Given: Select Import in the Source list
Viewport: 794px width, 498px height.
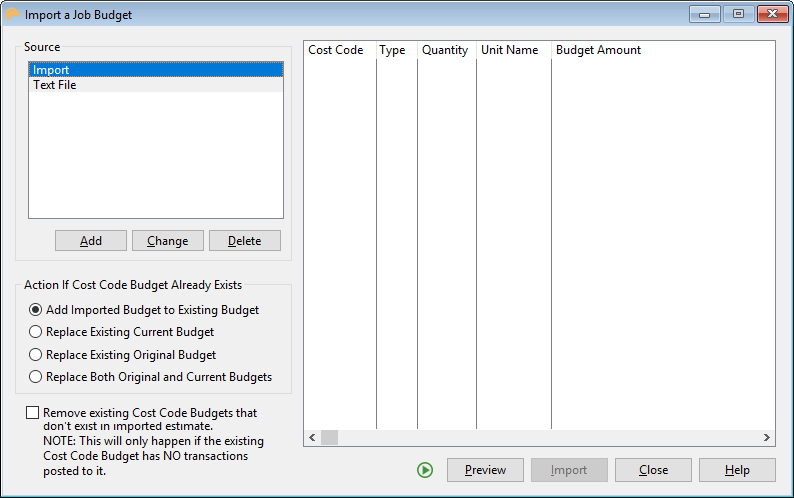Looking at the screenshot, I should 155,70.
